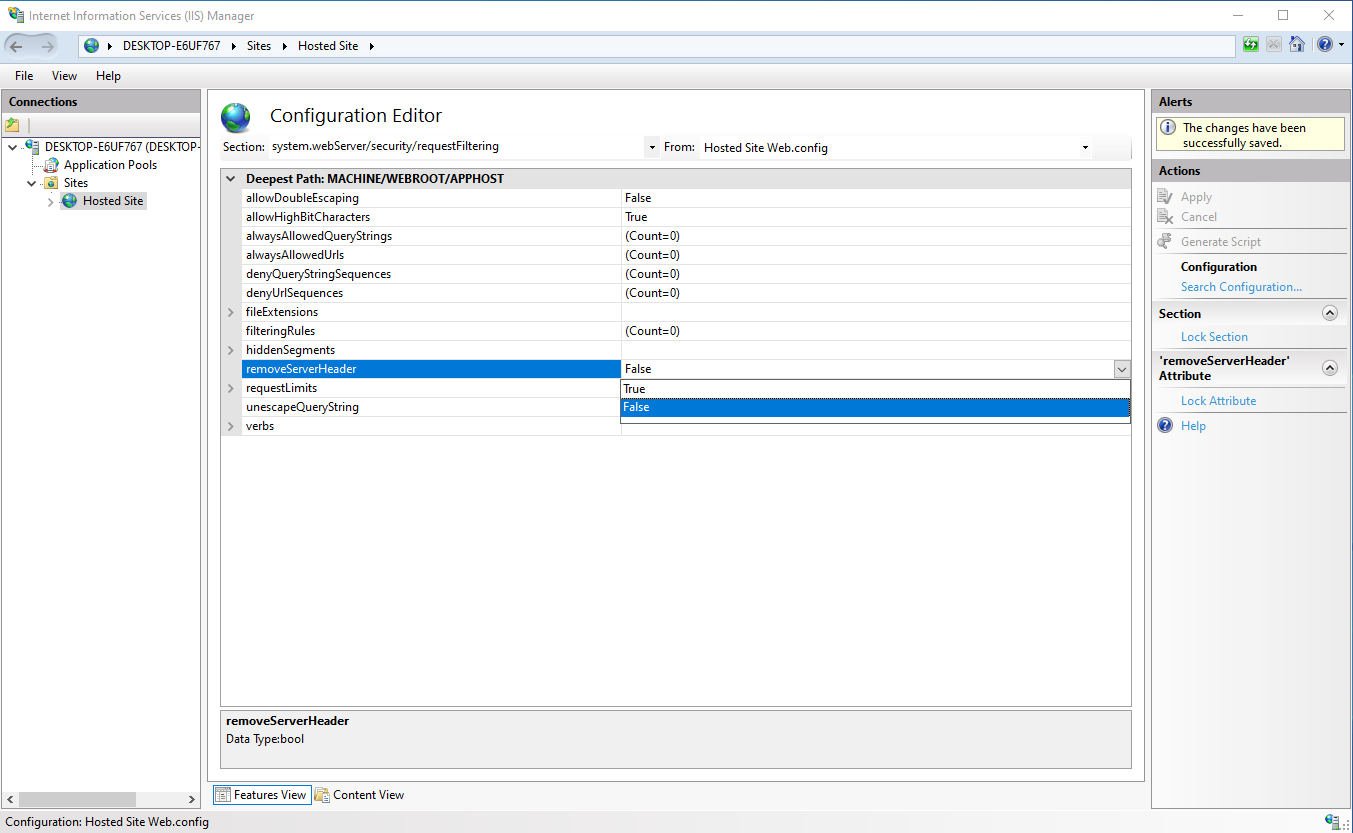
Task: Open the View menu
Action: [x=64, y=75]
